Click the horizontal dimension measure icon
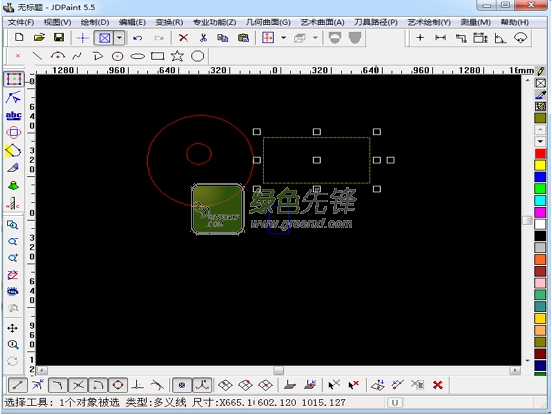 pyautogui.click(x=440, y=38)
